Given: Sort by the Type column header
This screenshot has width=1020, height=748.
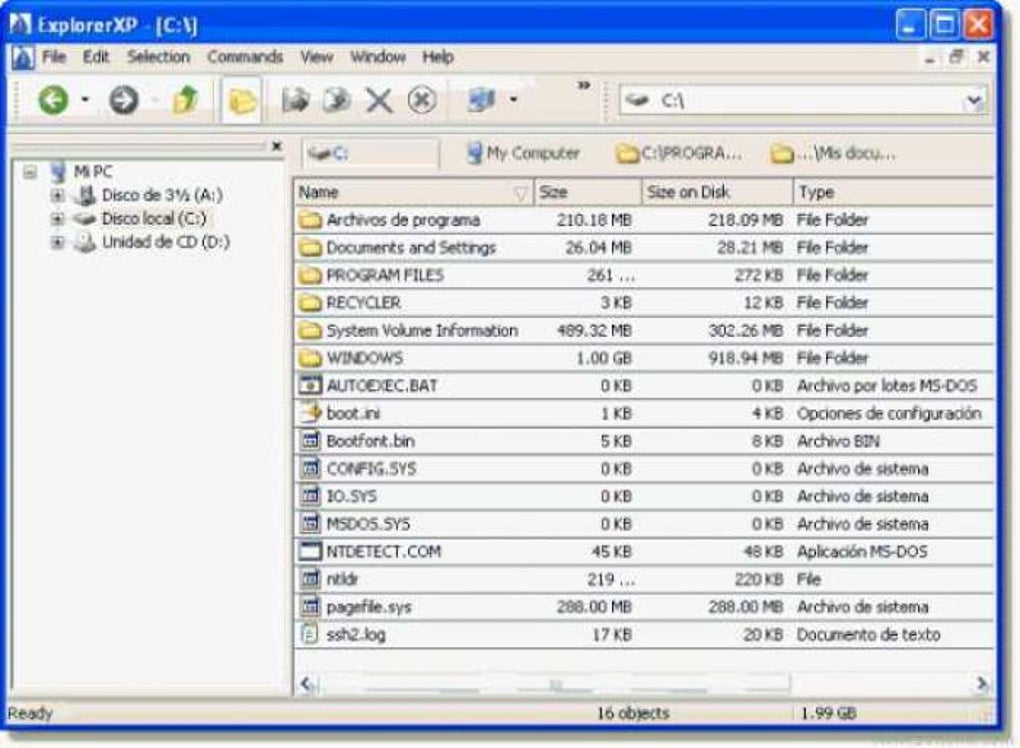Looking at the screenshot, I should pos(894,193).
